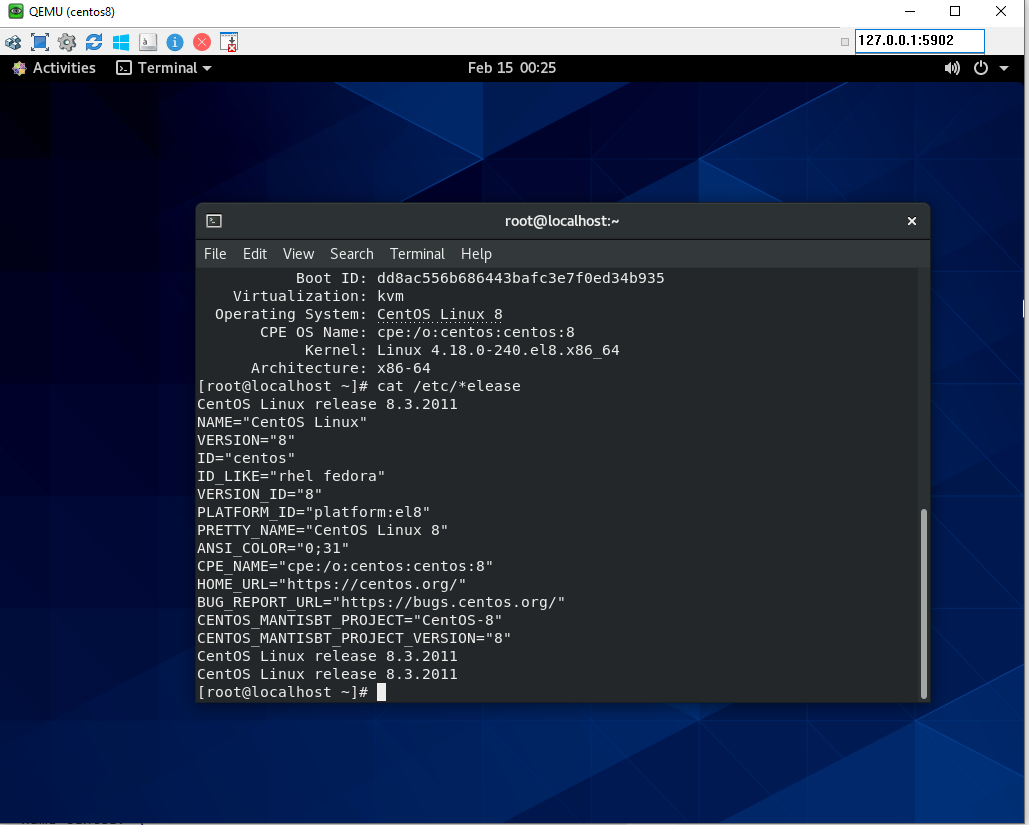Click the volume speaker icon in top bar
This screenshot has width=1029, height=825.
[x=951, y=68]
